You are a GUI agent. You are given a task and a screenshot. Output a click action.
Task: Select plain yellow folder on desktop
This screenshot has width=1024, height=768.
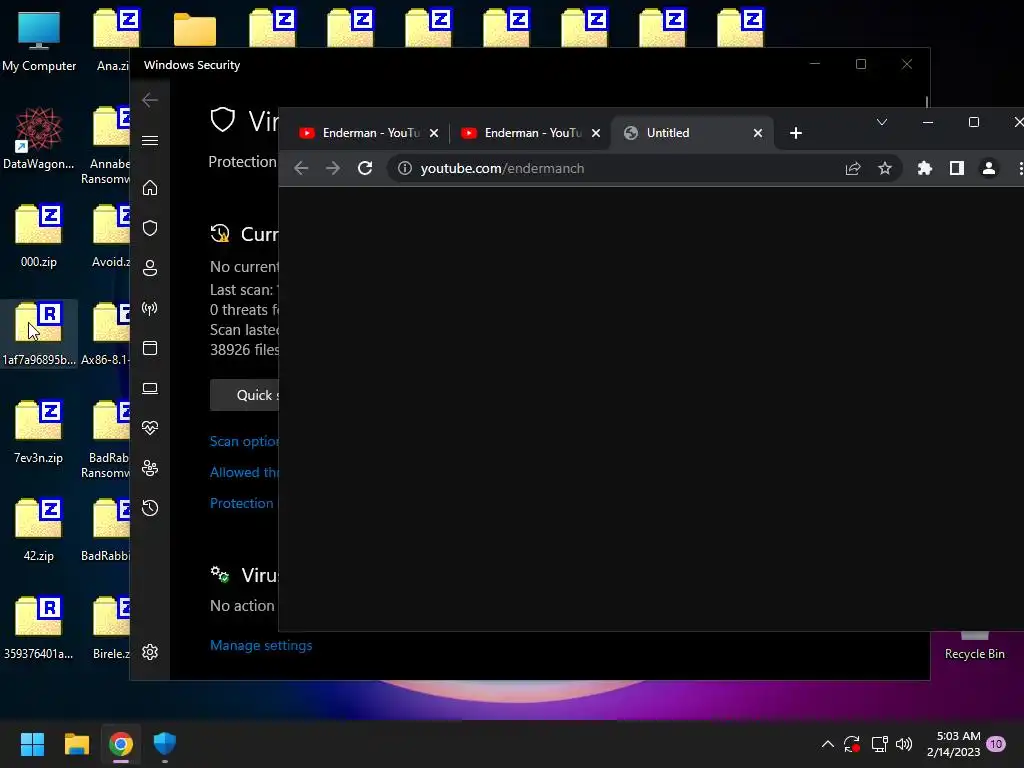tap(195, 29)
